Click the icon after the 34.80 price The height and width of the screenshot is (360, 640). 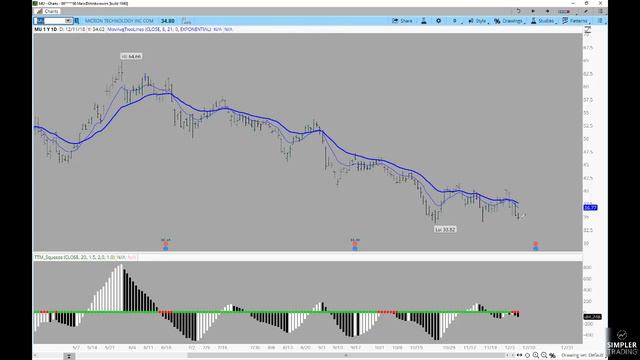pyautogui.click(x=186, y=21)
